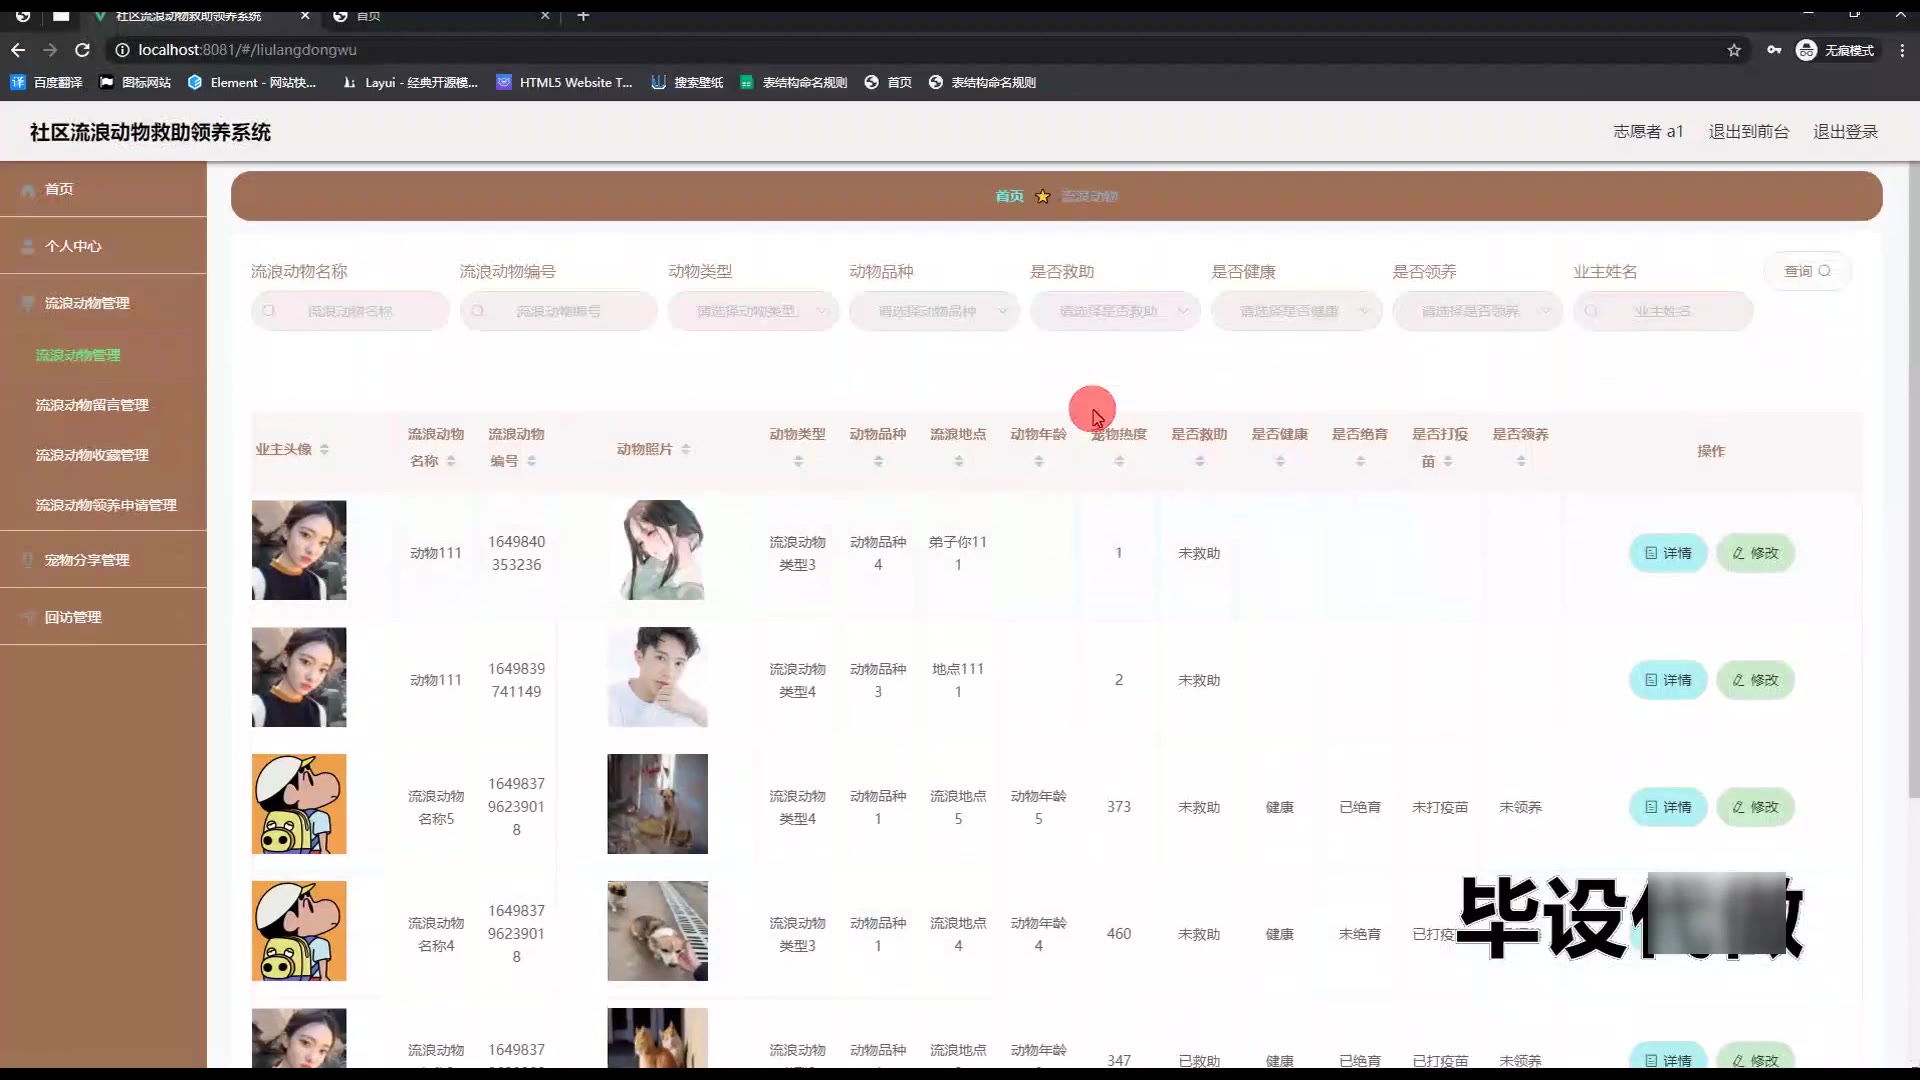Open 流浪动物留言管理 in the sidebar

coord(92,405)
